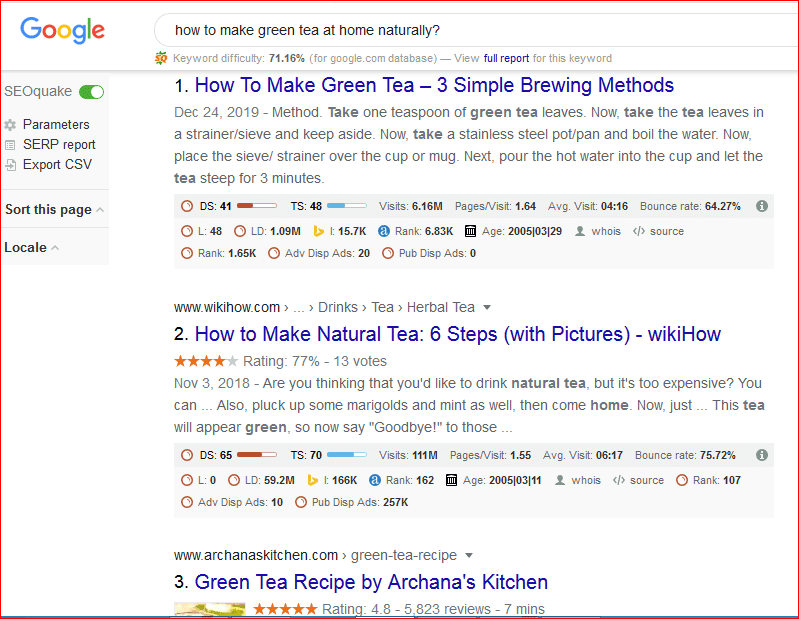Viewport: 799px width, 619px height.
Task: Click the Rank: 107 circle icon
Action: pos(682,480)
